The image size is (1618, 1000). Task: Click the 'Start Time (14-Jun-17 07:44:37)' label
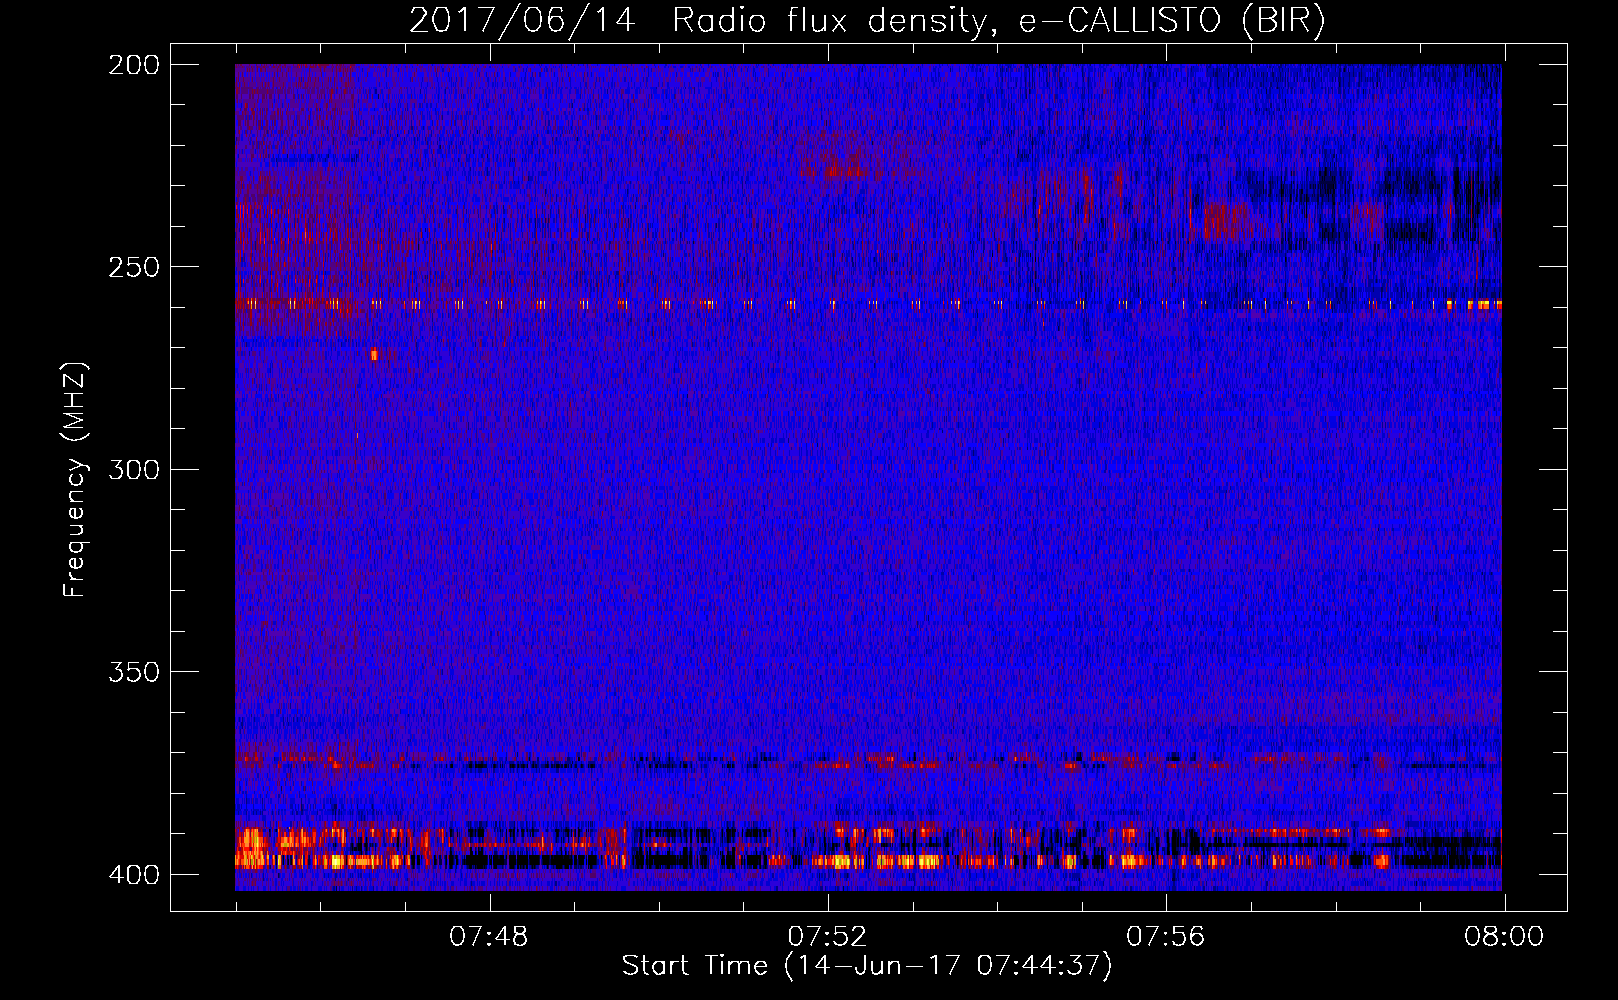[x=867, y=966]
